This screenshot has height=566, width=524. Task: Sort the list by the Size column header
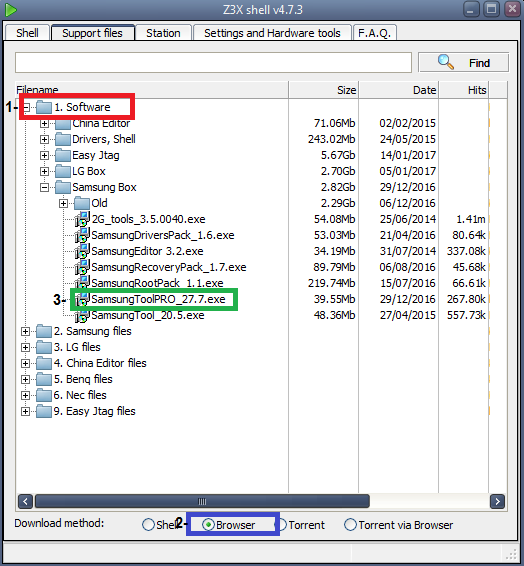click(324, 90)
